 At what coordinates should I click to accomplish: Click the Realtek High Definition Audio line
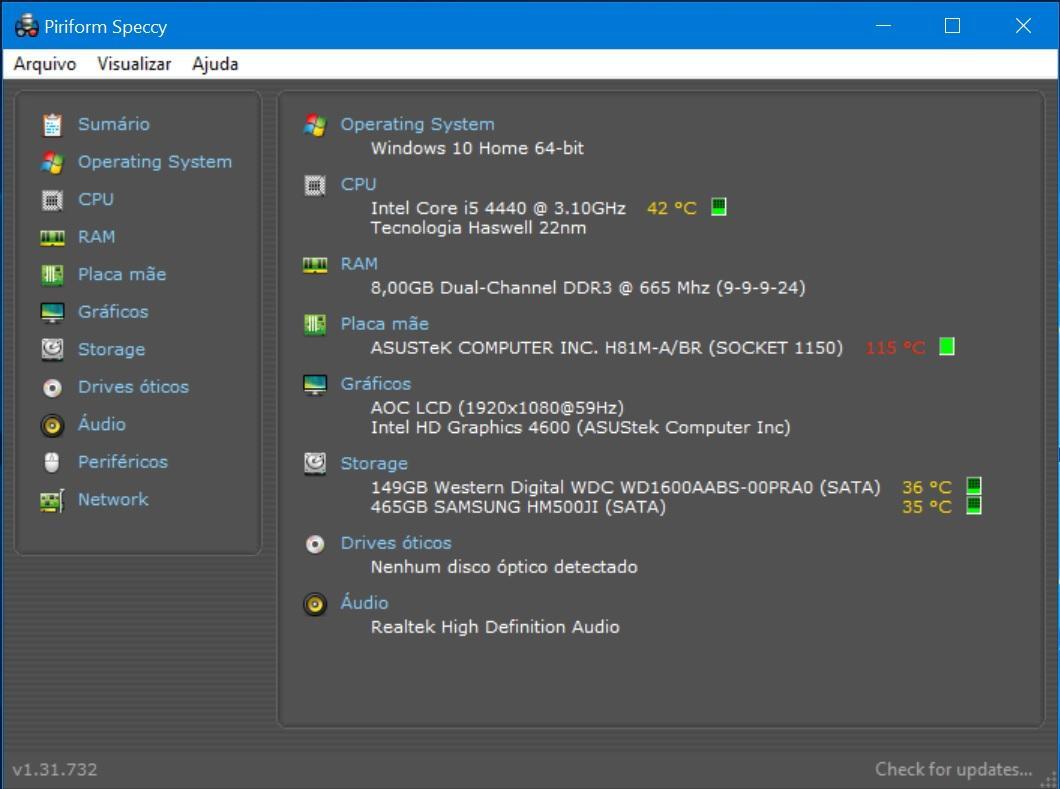[495, 627]
